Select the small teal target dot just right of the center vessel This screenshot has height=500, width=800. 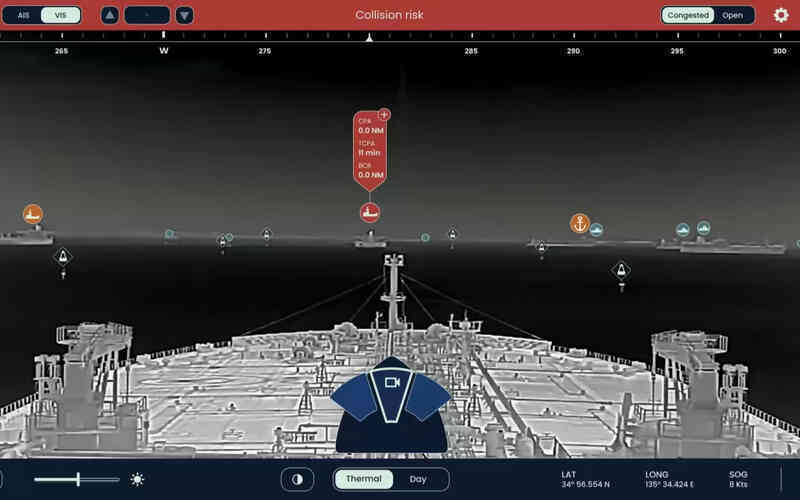(x=425, y=237)
